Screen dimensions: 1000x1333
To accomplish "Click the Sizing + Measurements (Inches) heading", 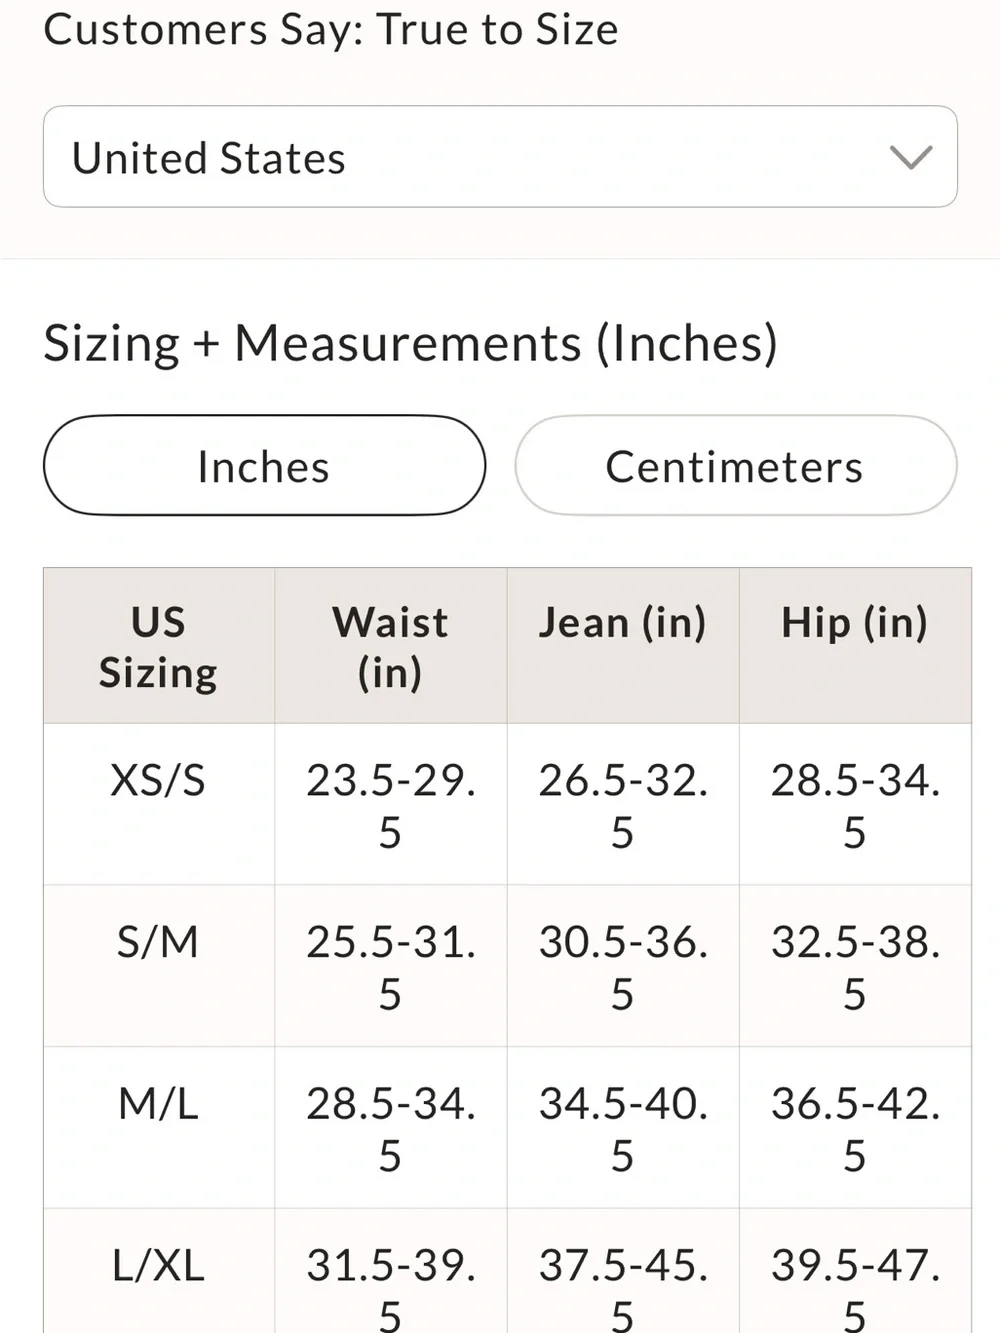I will click(411, 343).
